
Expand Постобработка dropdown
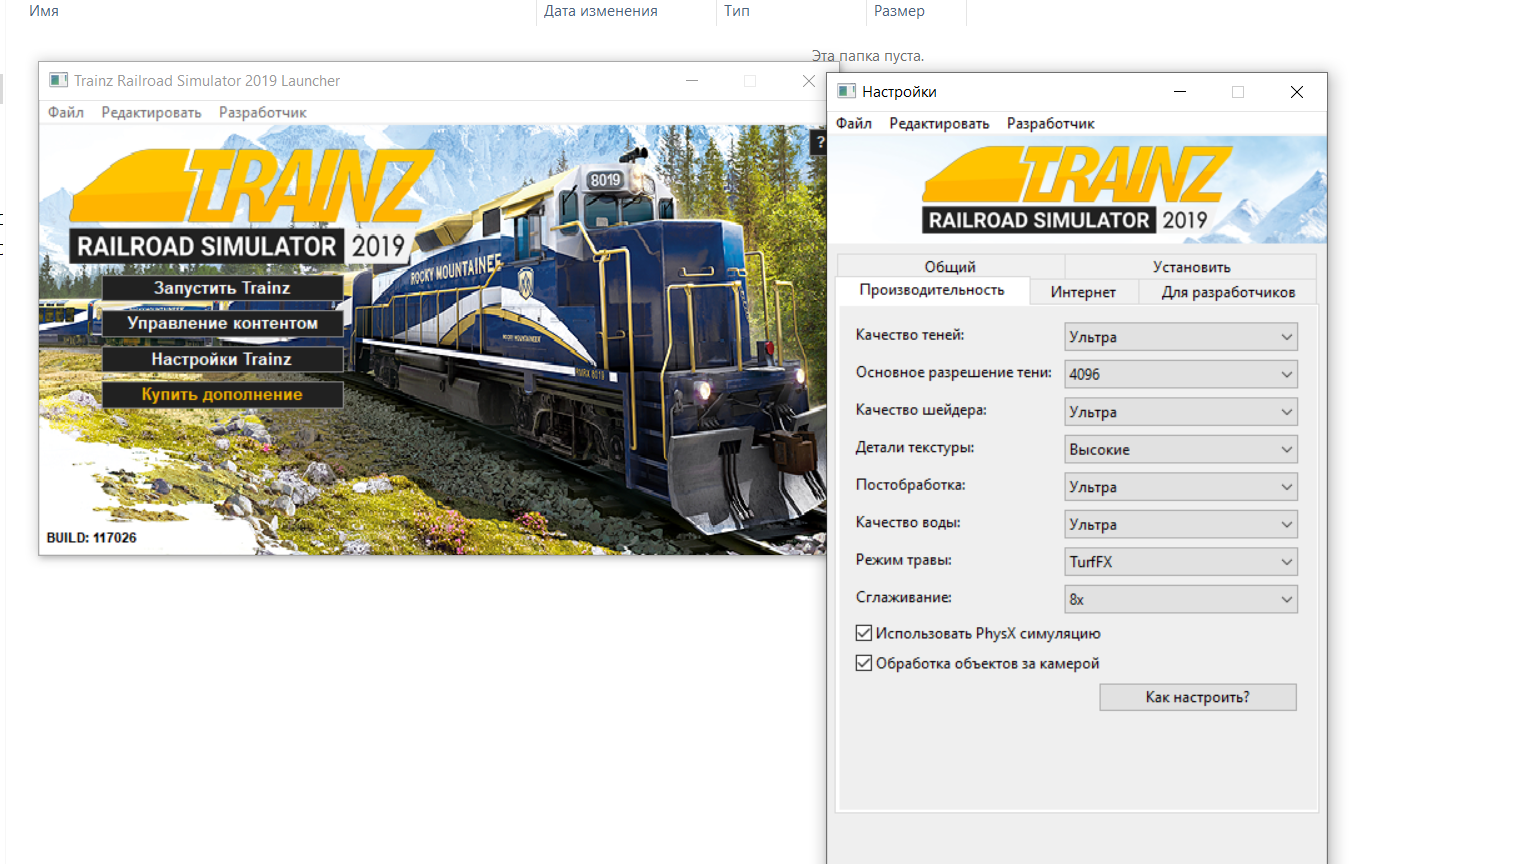coord(1181,487)
